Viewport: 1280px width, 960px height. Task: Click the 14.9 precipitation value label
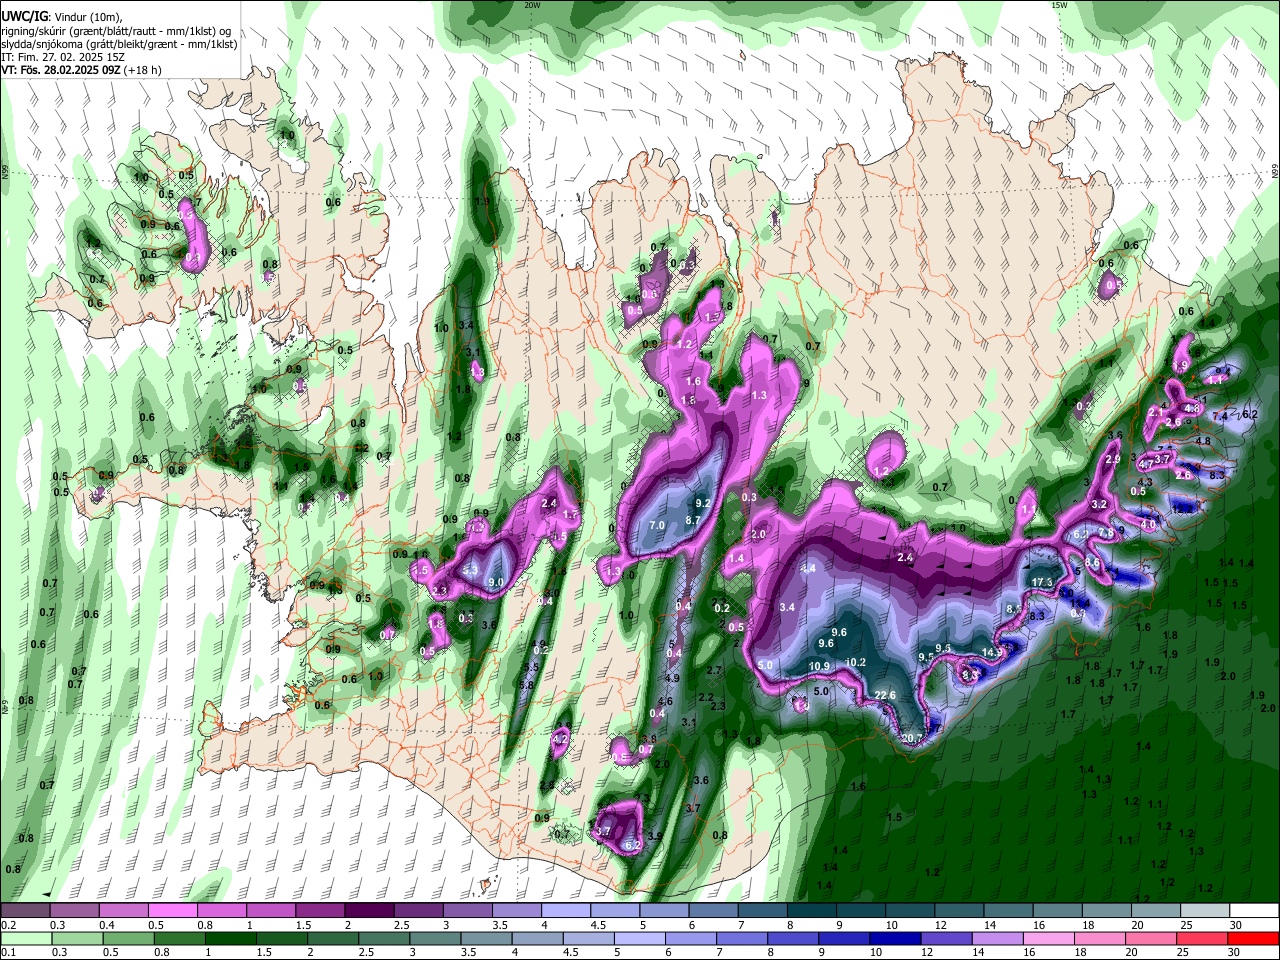(992, 652)
